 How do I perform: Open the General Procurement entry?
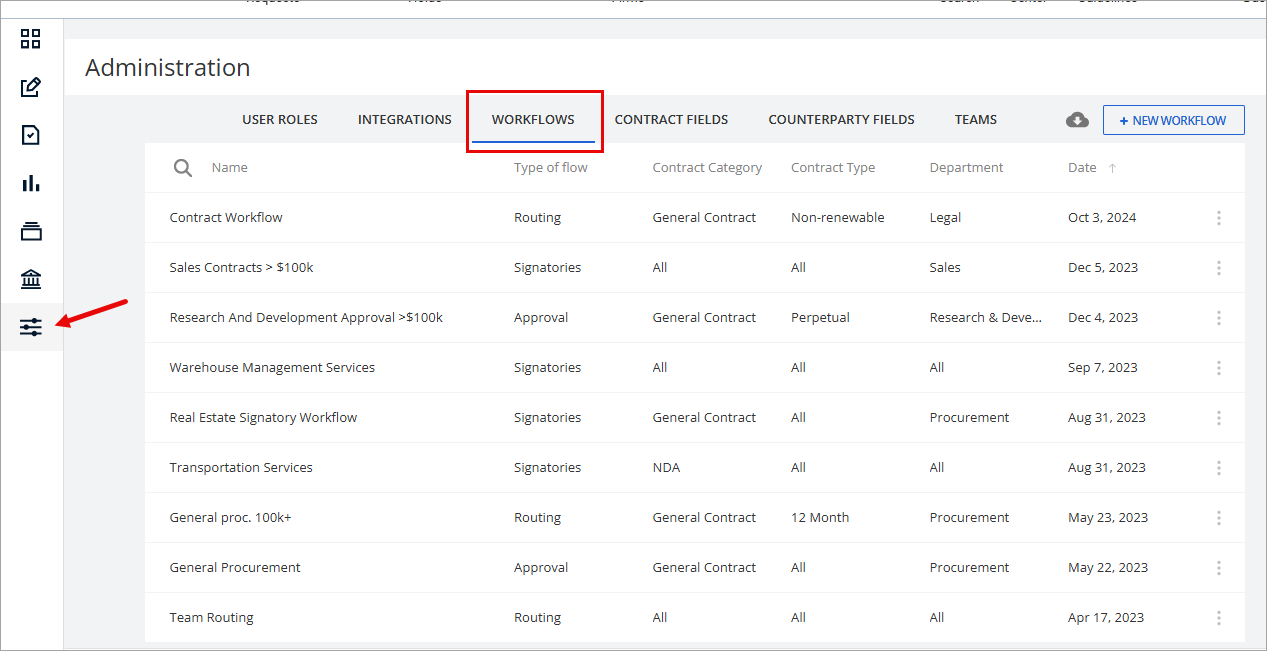tap(235, 568)
